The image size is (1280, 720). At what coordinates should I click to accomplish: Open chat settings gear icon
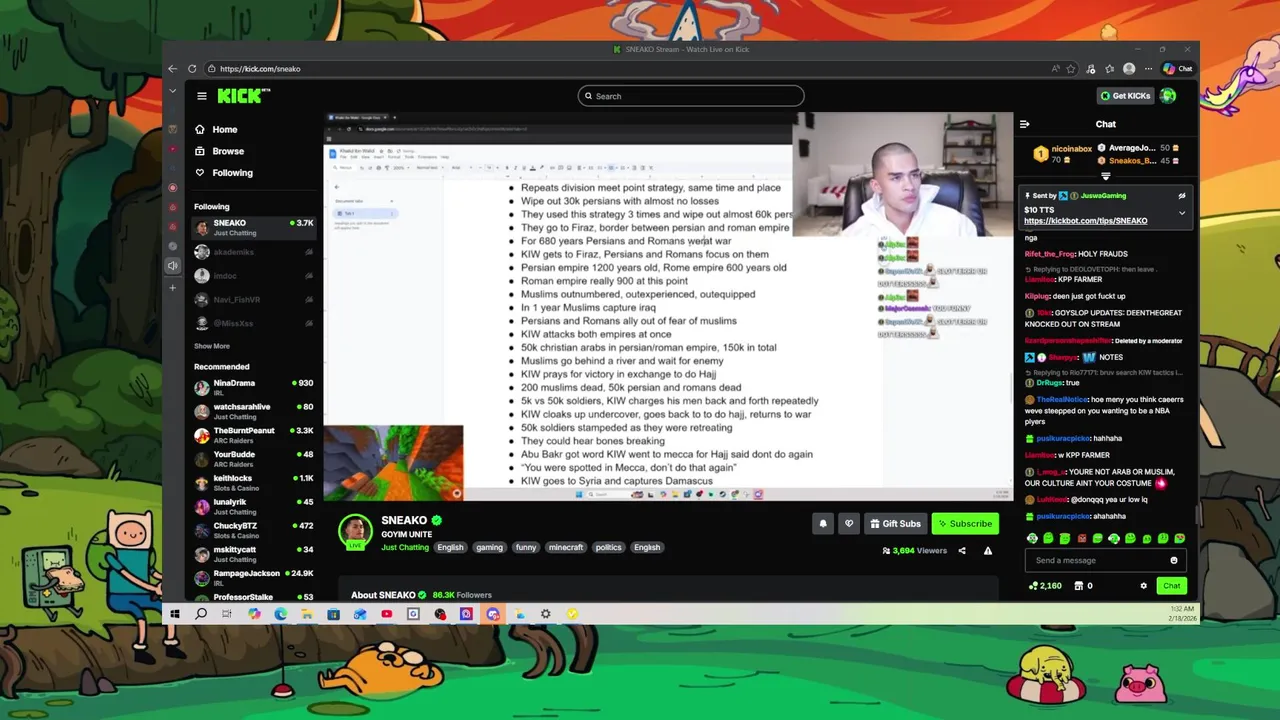pos(1144,586)
